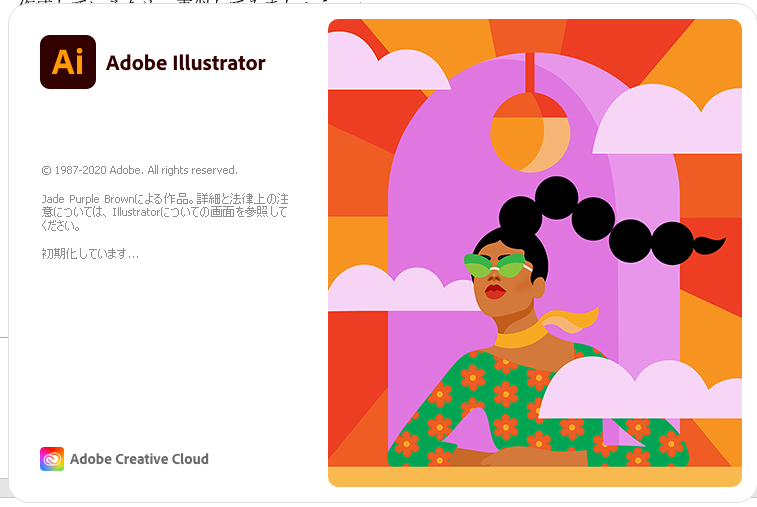Click the 1987-2020 Adobe copyright line

click(x=140, y=170)
